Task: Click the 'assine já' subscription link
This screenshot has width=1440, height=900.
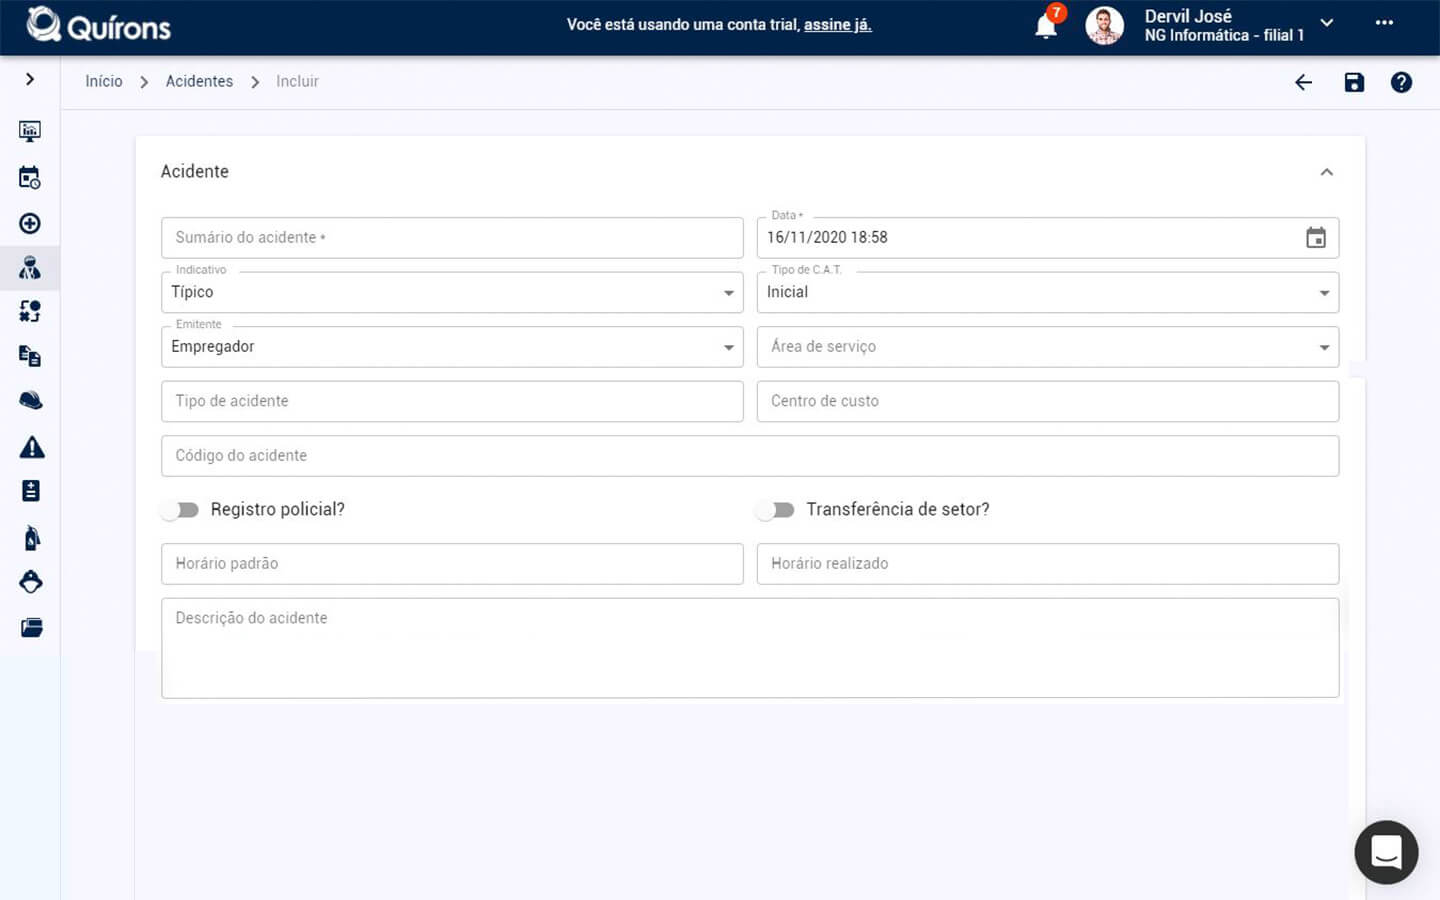Action: coord(837,25)
